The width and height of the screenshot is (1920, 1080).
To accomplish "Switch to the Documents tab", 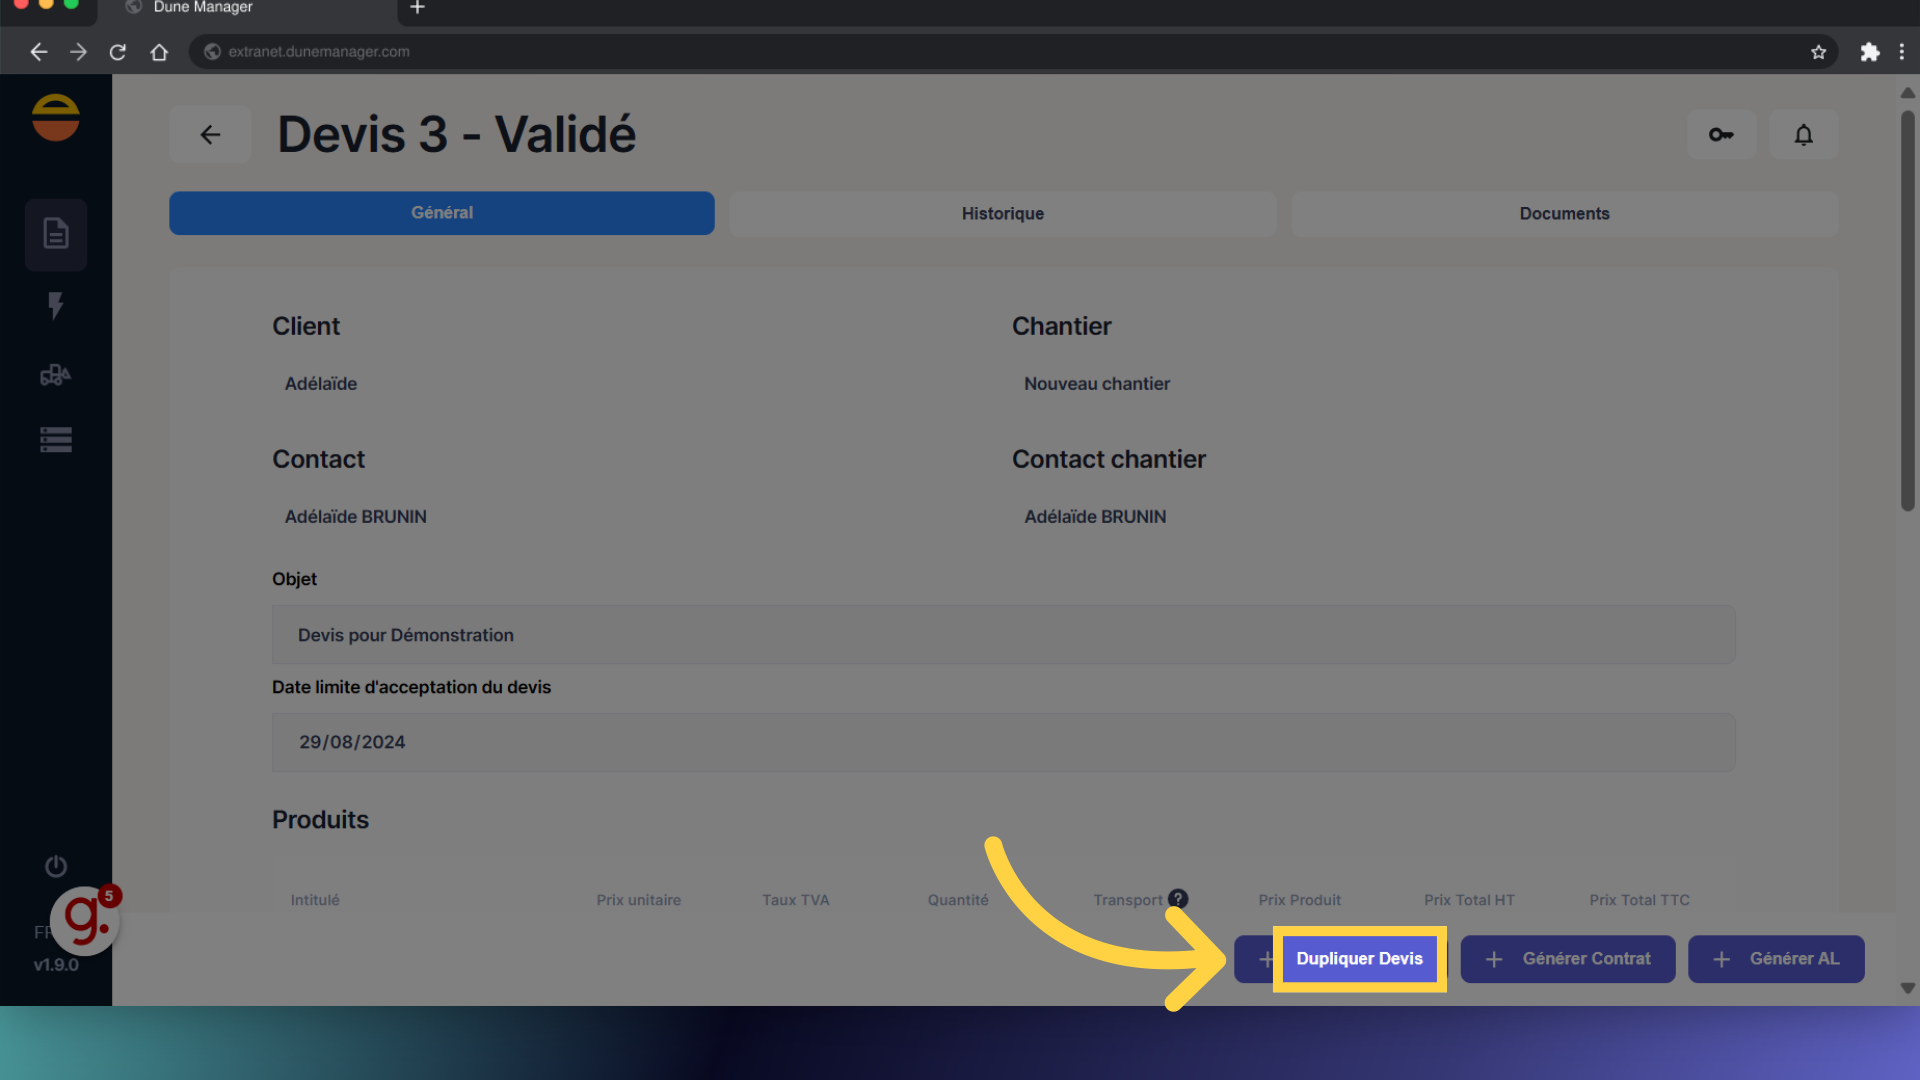I will pyautogui.click(x=1564, y=214).
